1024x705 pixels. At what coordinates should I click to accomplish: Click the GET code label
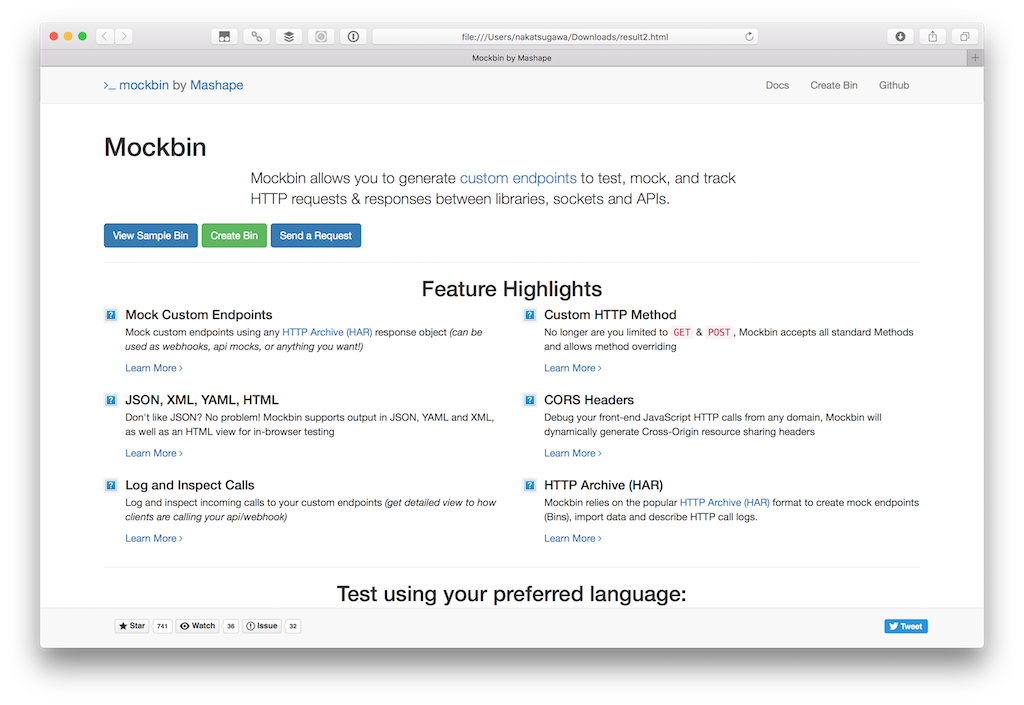click(x=682, y=332)
